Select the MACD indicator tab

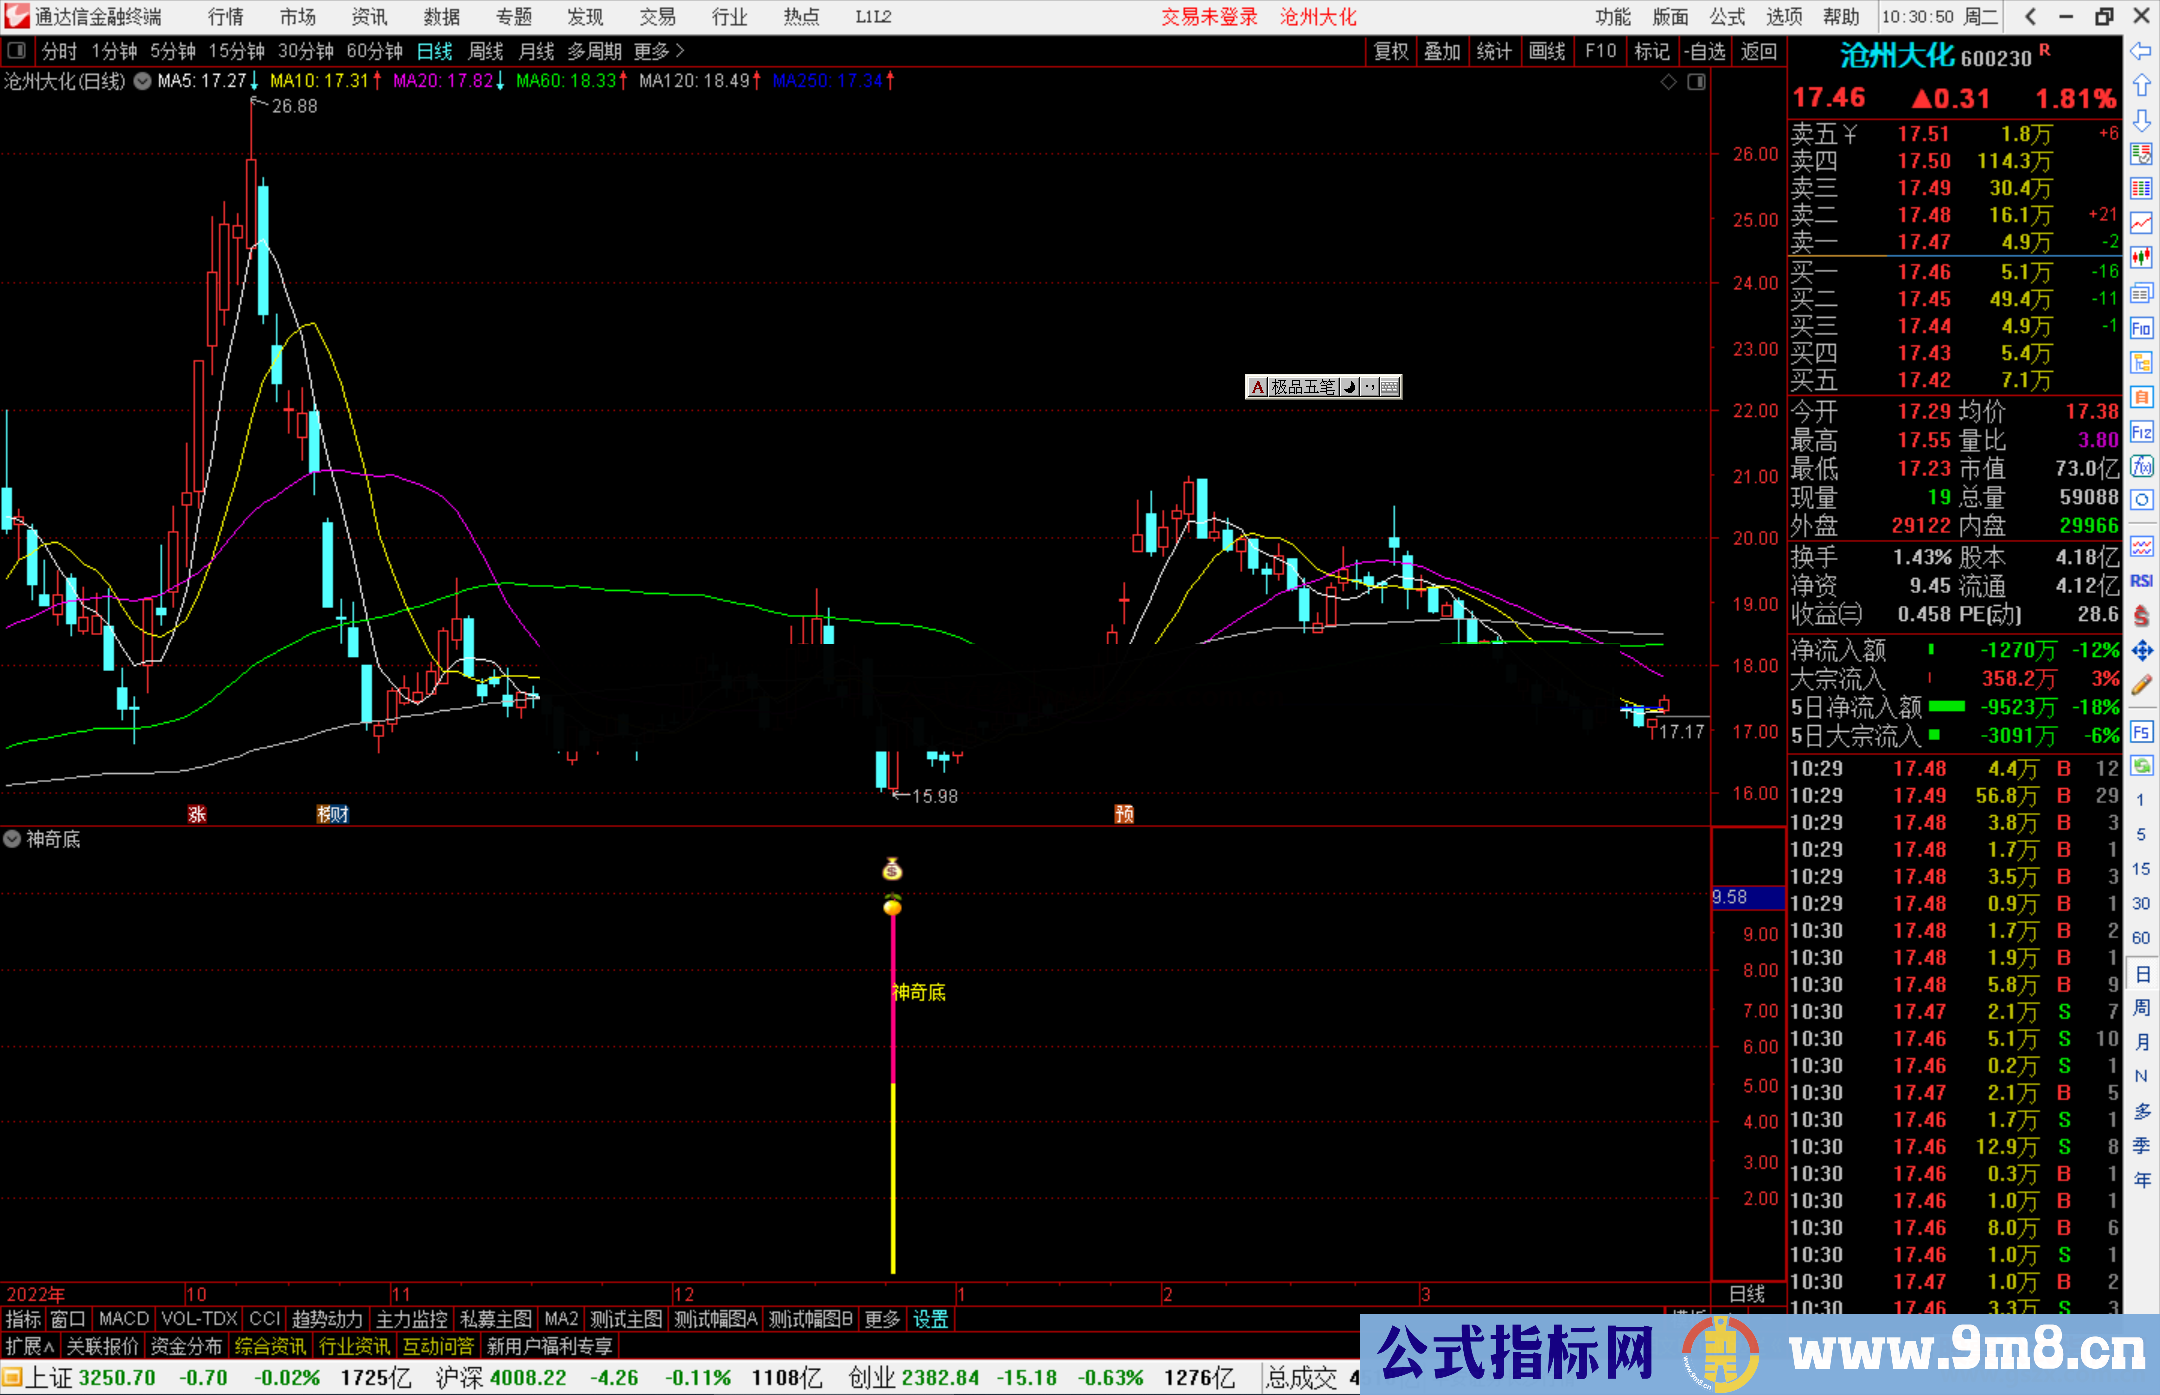pyautogui.click(x=124, y=1320)
